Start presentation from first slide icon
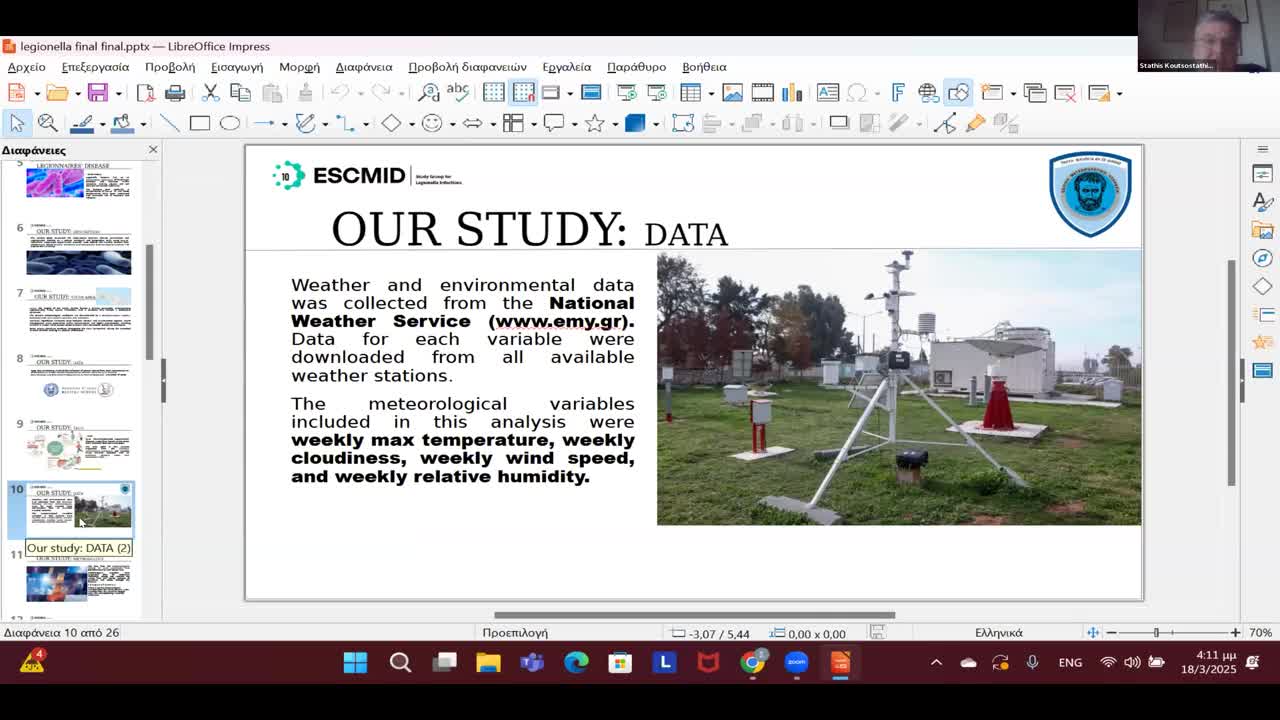Image resolution: width=1280 pixels, height=720 pixels. pyautogui.click(x=627, y=93)
